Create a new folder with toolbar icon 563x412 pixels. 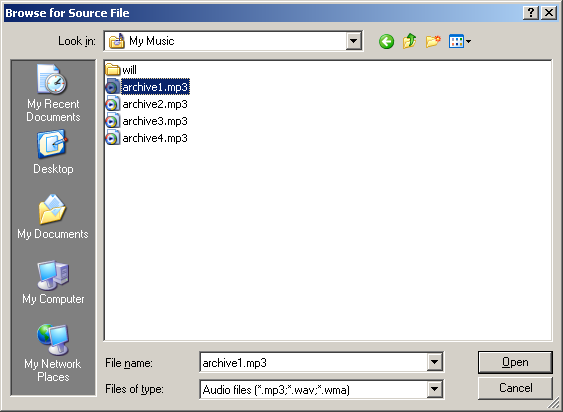[433, 41]
